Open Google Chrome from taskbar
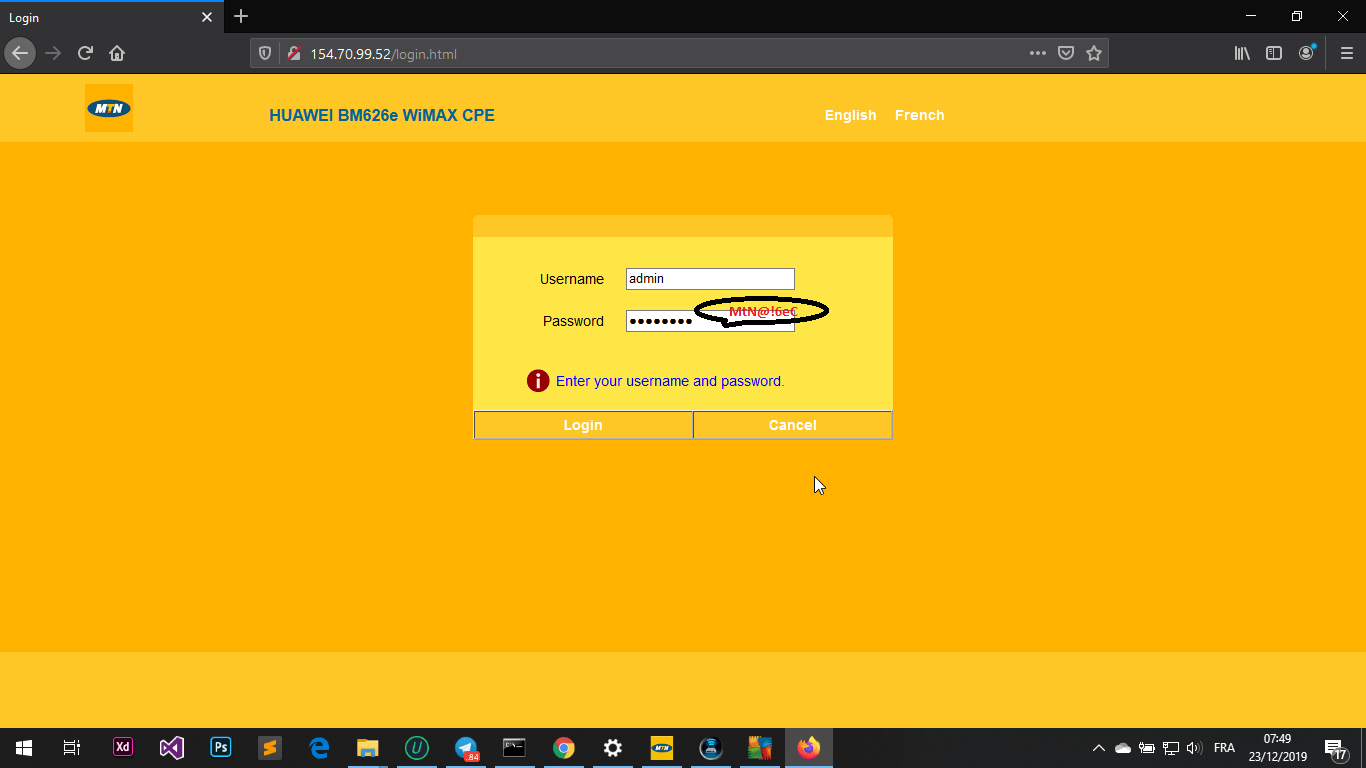Viewport: 1366px width, 768px height. coord(564,748)
